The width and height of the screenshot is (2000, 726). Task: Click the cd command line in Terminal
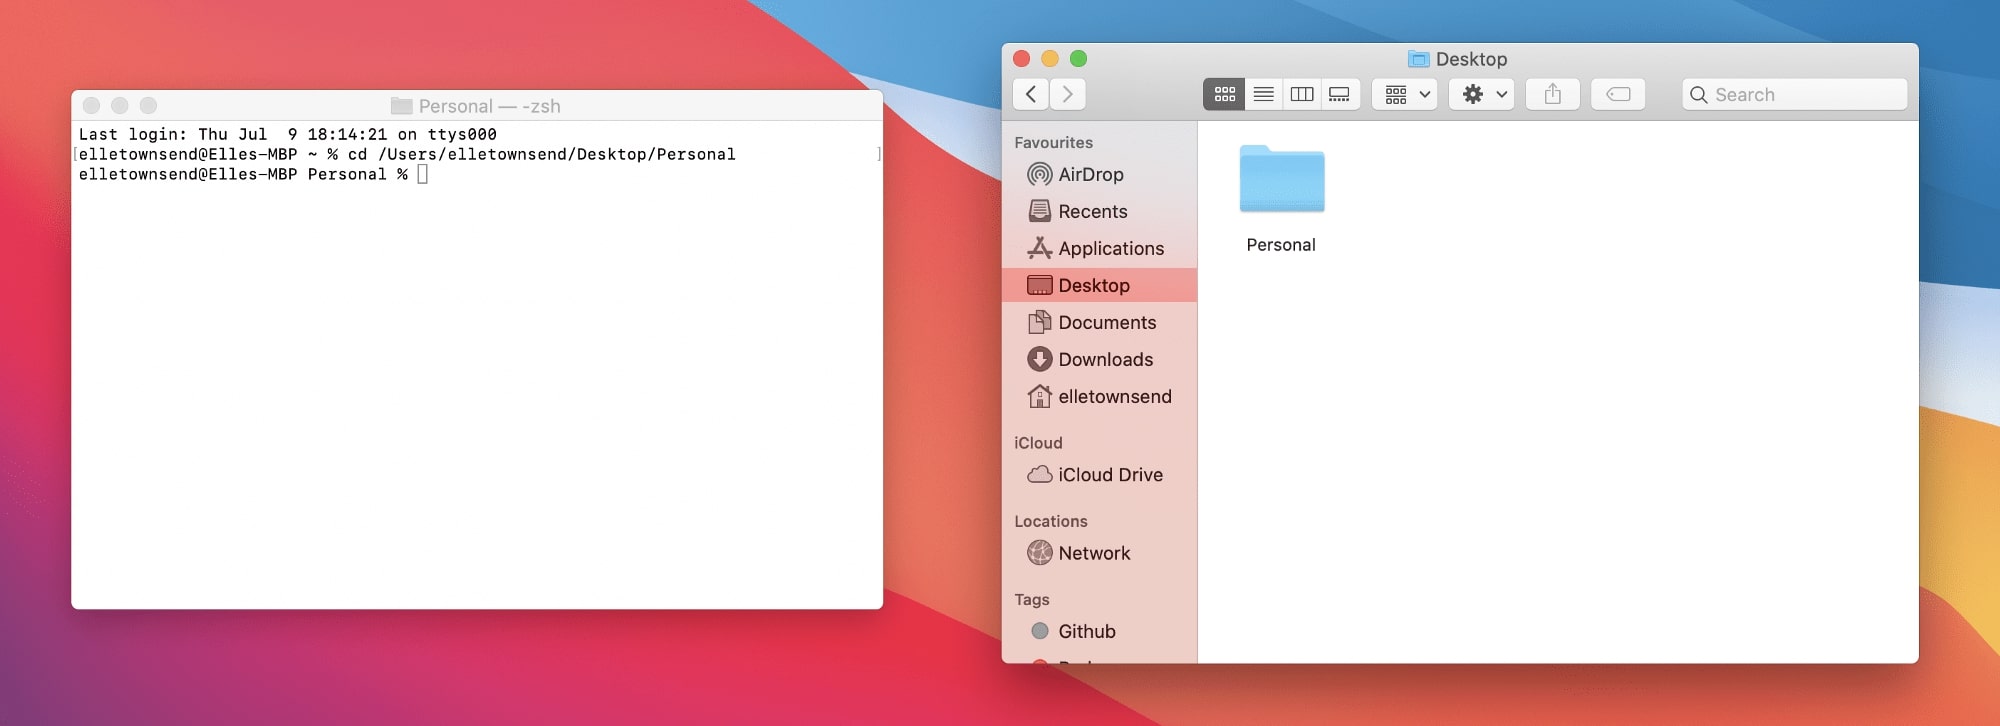407,154
